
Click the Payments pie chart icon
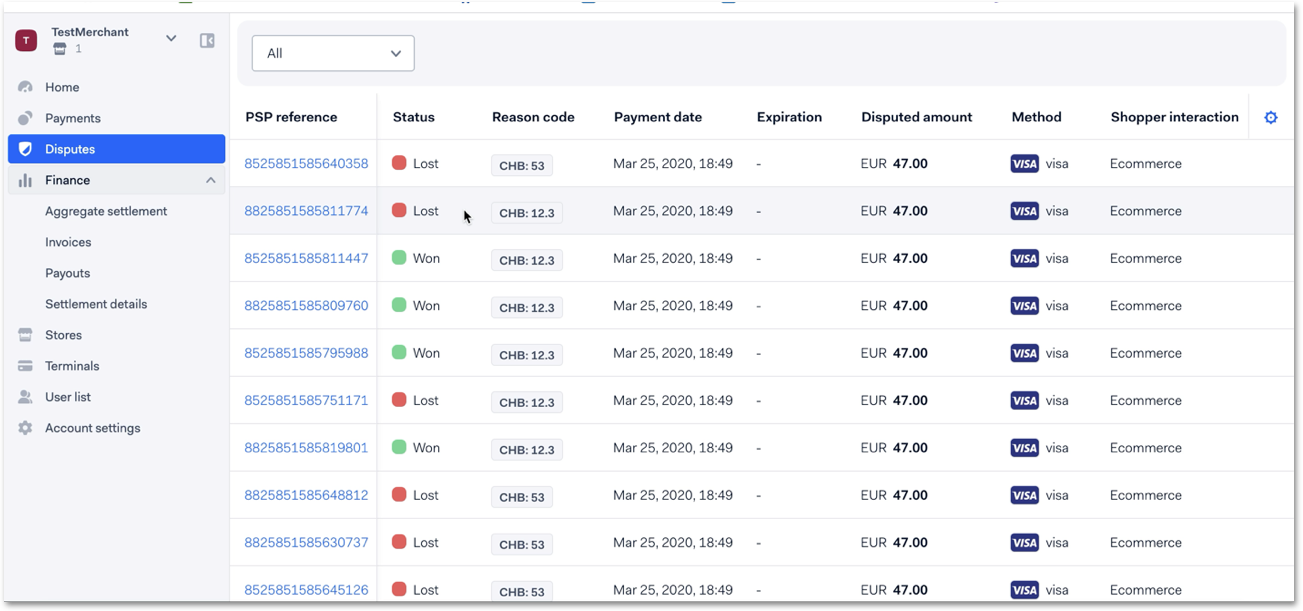[x=26, y=118]
